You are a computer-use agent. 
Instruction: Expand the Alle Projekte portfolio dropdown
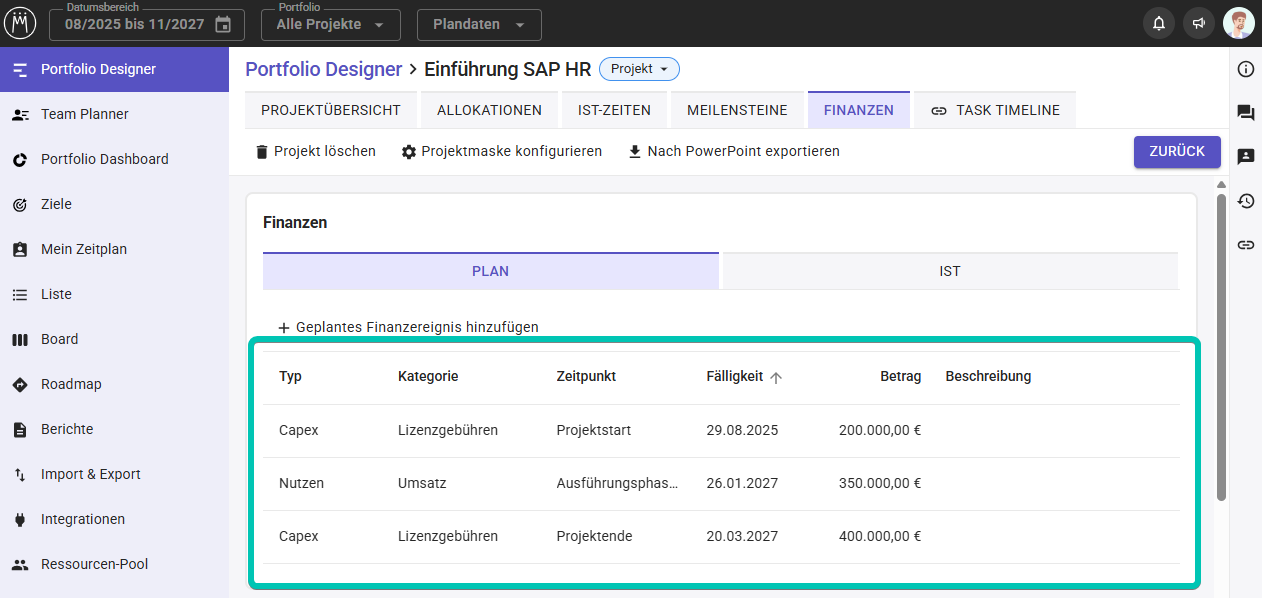click(330, 24)
